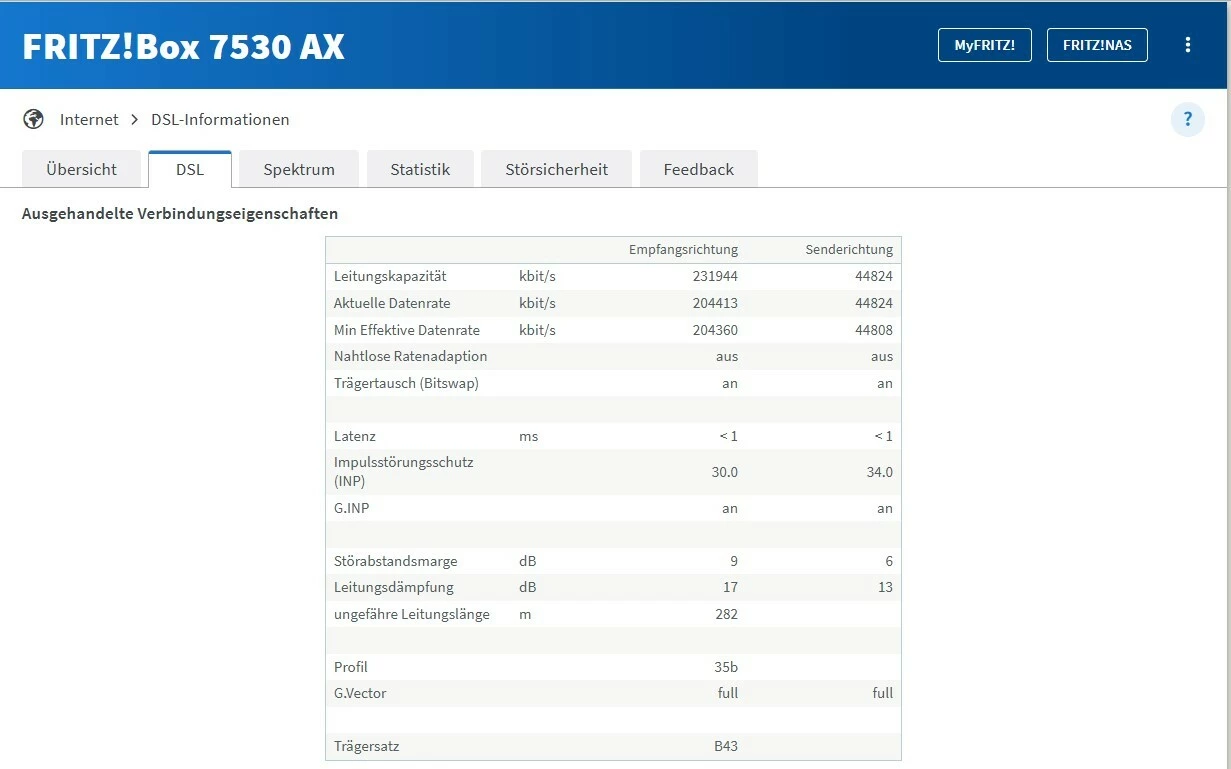Screen dimensions: 1231x769
Task: Open the FRITZ!NAS storage page
Action: pos(1097,45)
